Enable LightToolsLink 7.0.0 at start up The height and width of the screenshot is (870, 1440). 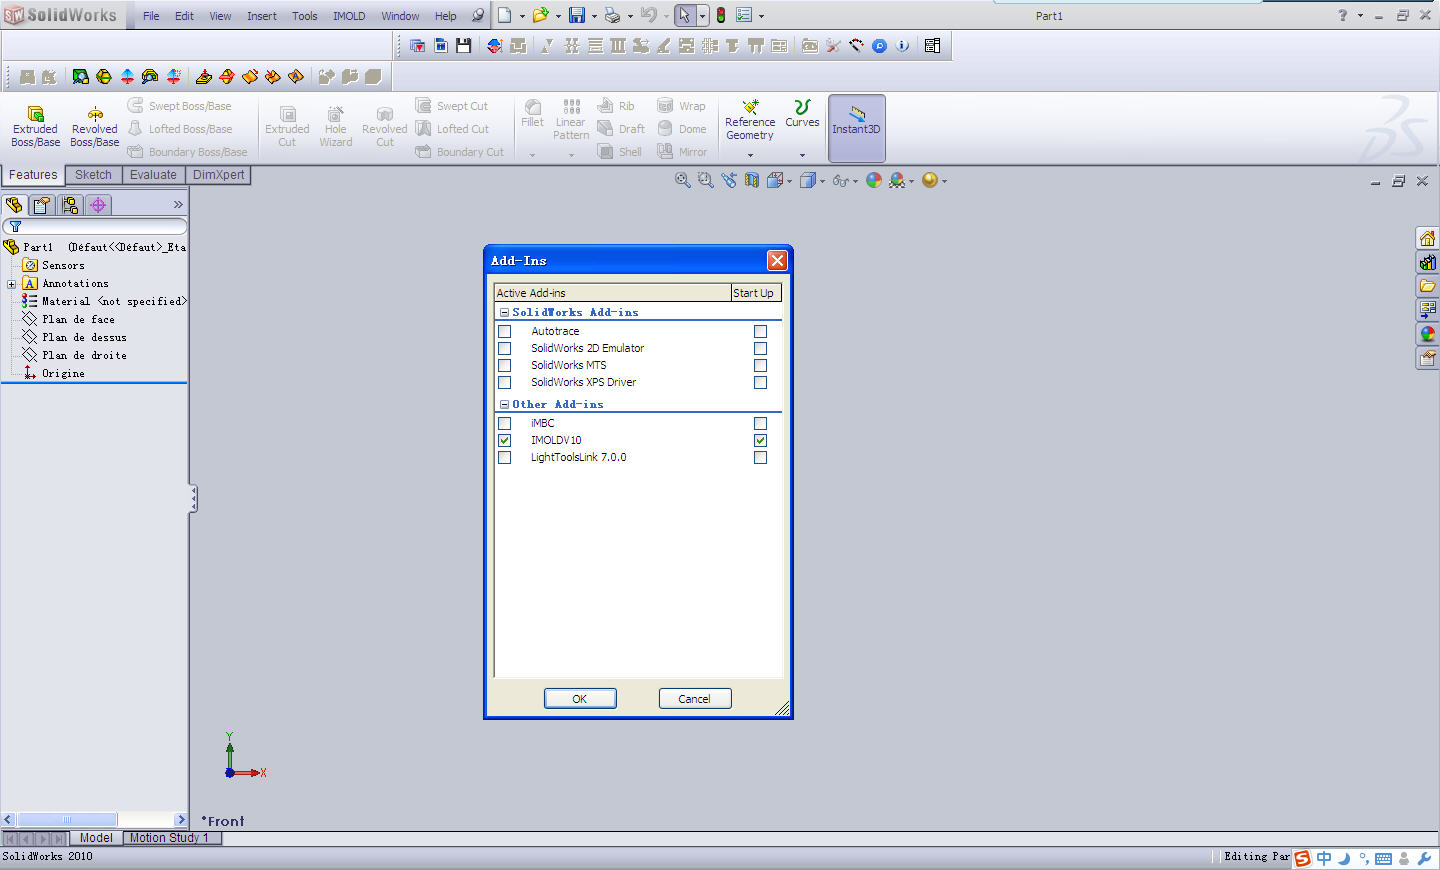pos(760,457)
